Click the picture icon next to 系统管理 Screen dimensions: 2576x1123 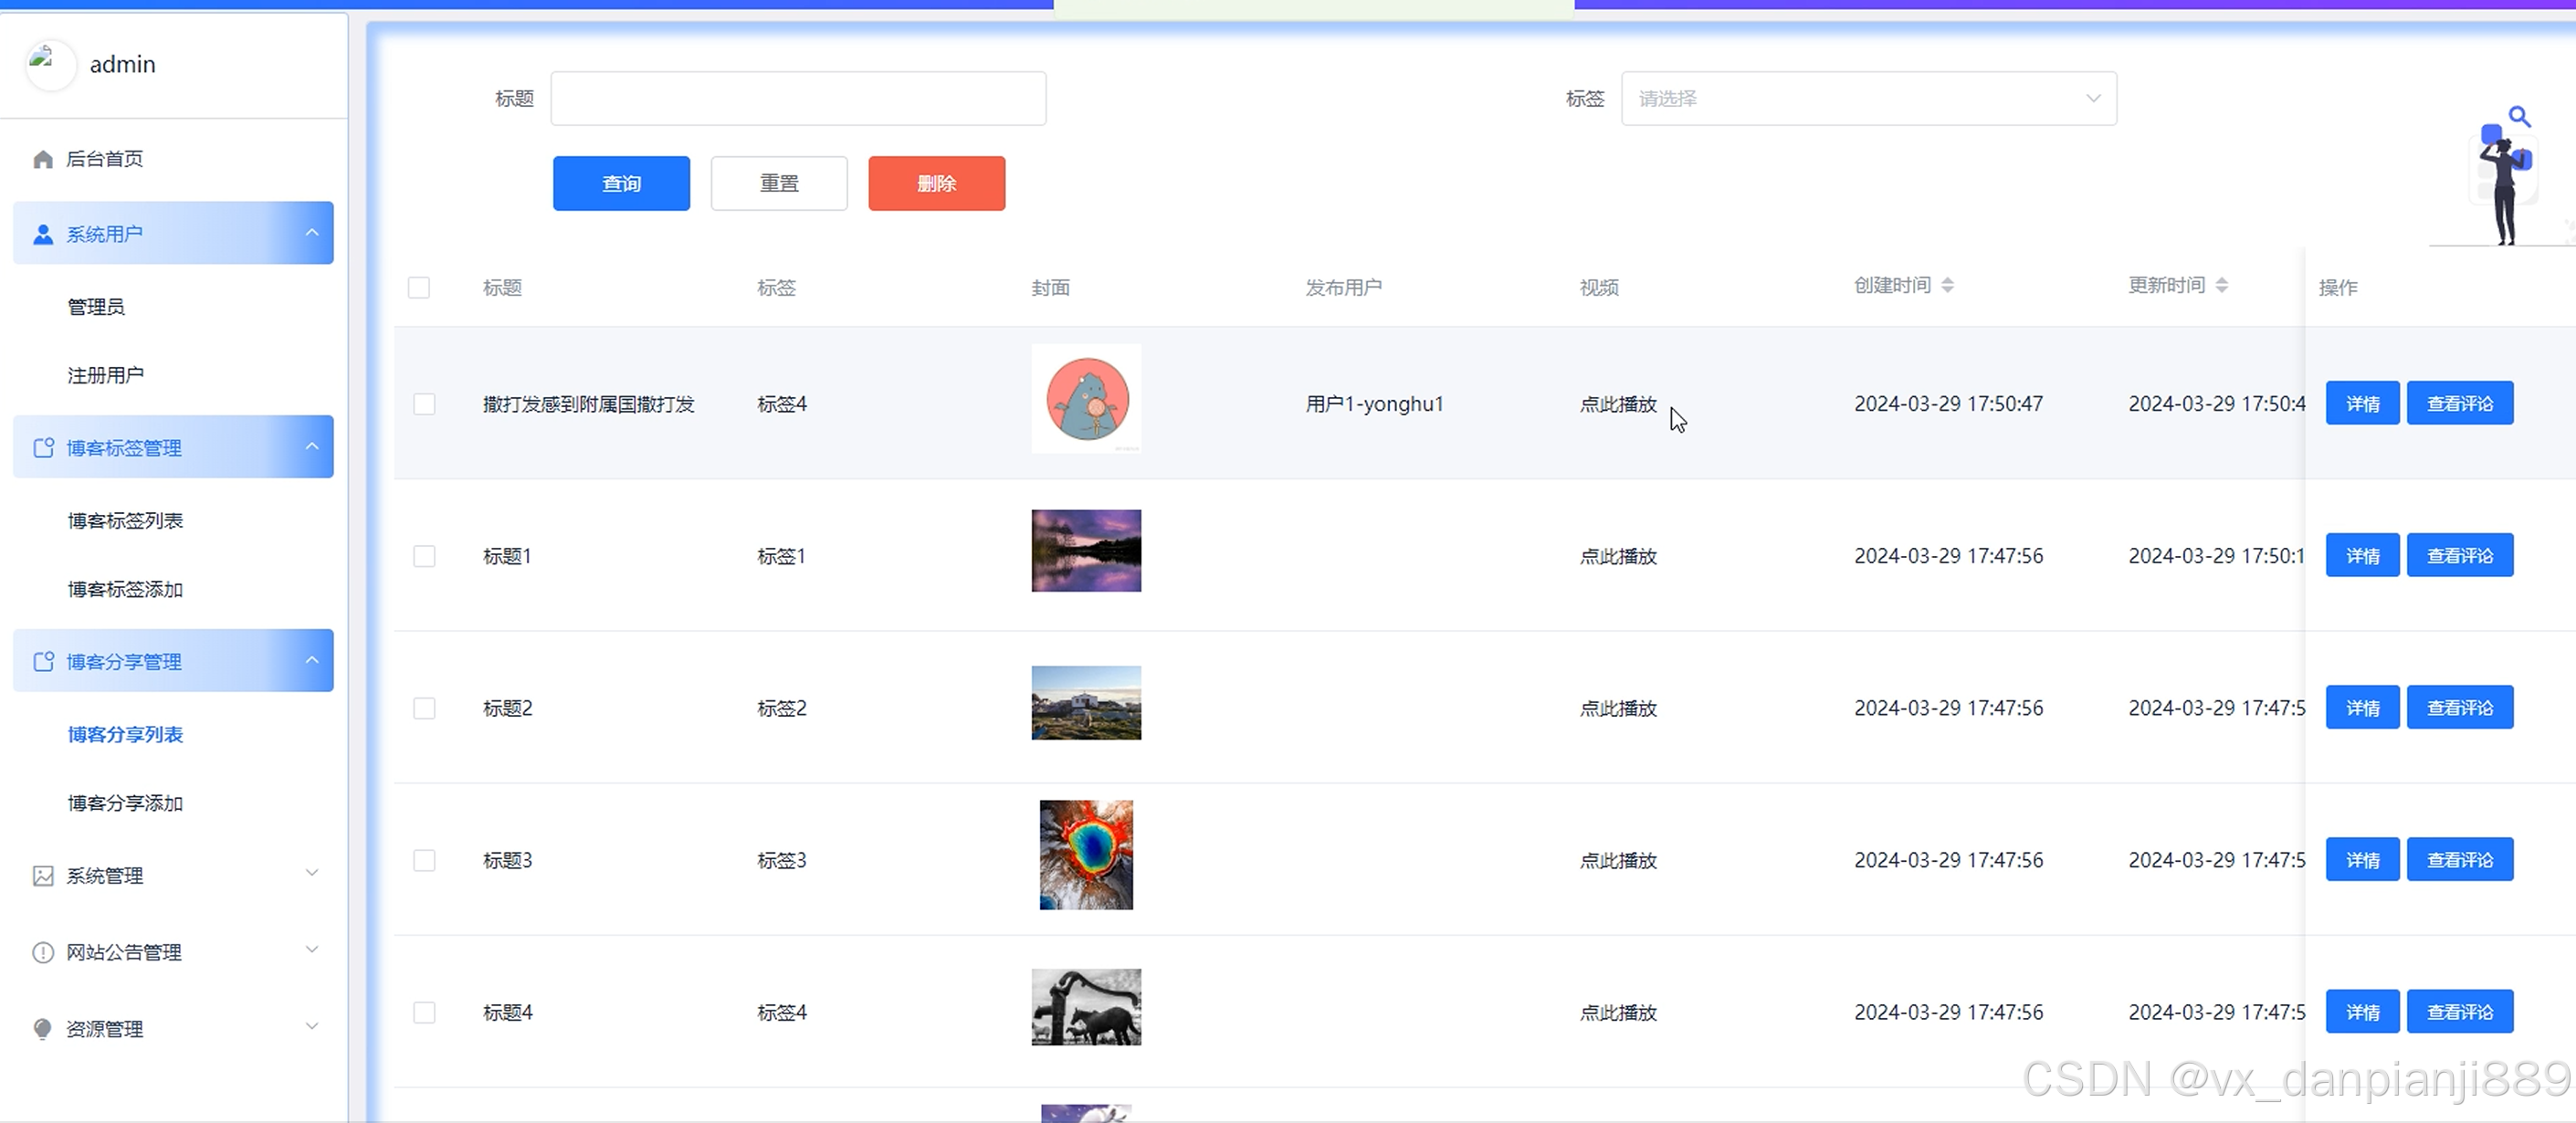(43, 876)
